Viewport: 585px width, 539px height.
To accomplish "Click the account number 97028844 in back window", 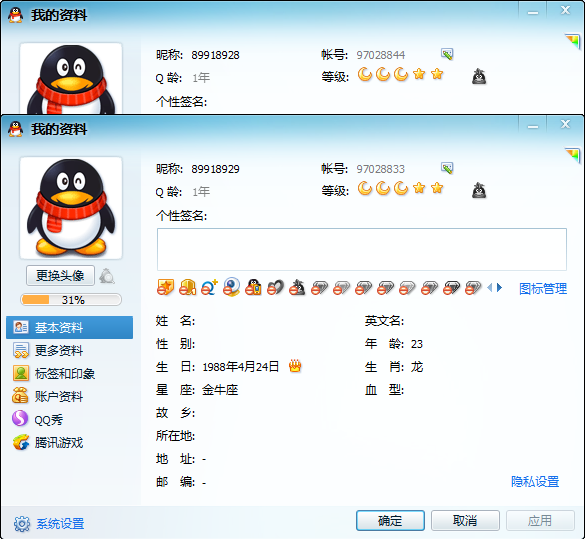I will point(381,55).
